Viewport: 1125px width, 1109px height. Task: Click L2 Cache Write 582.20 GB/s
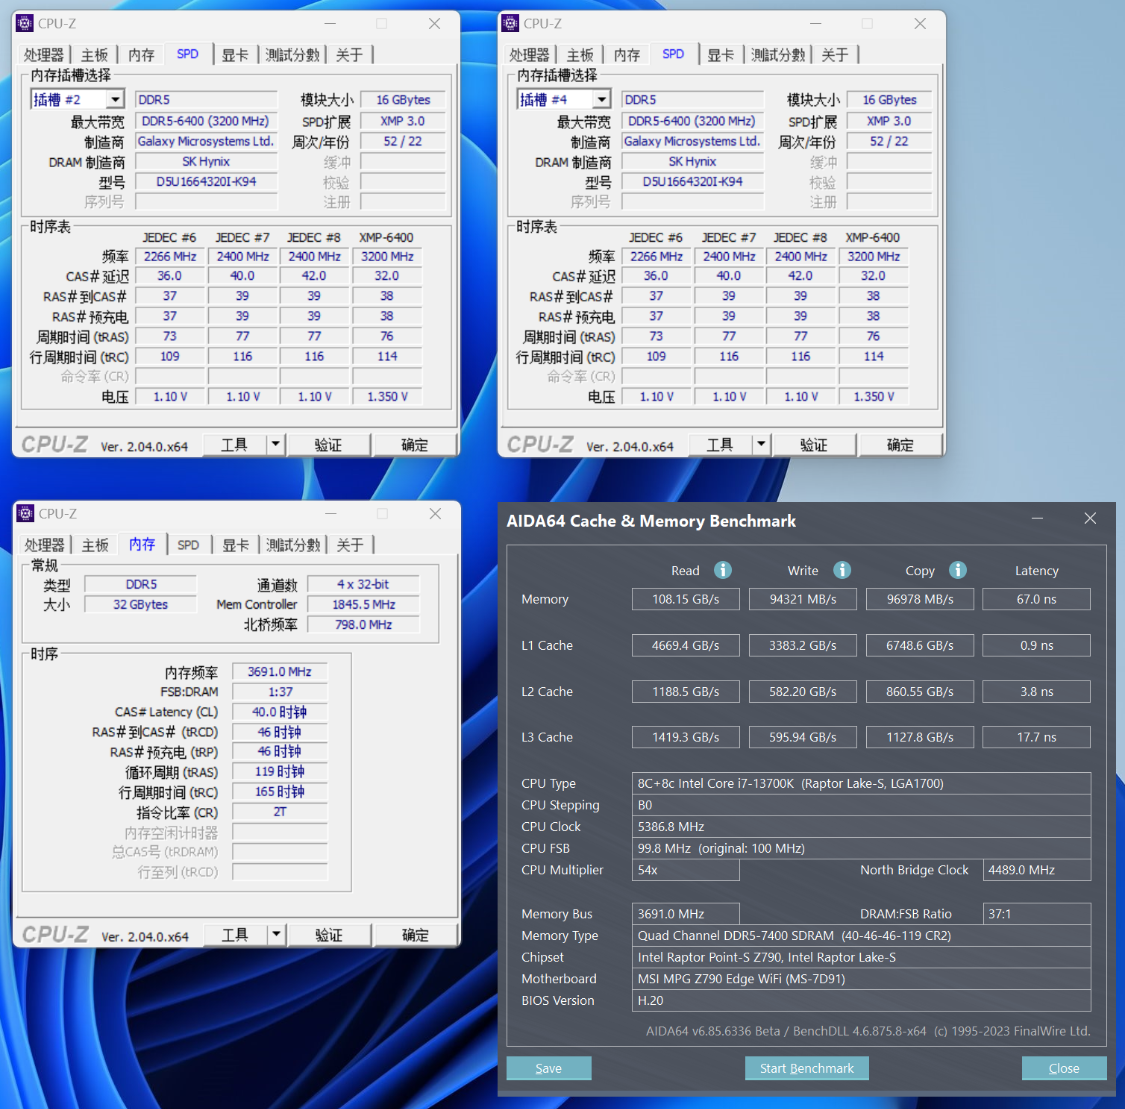point(803,692)
